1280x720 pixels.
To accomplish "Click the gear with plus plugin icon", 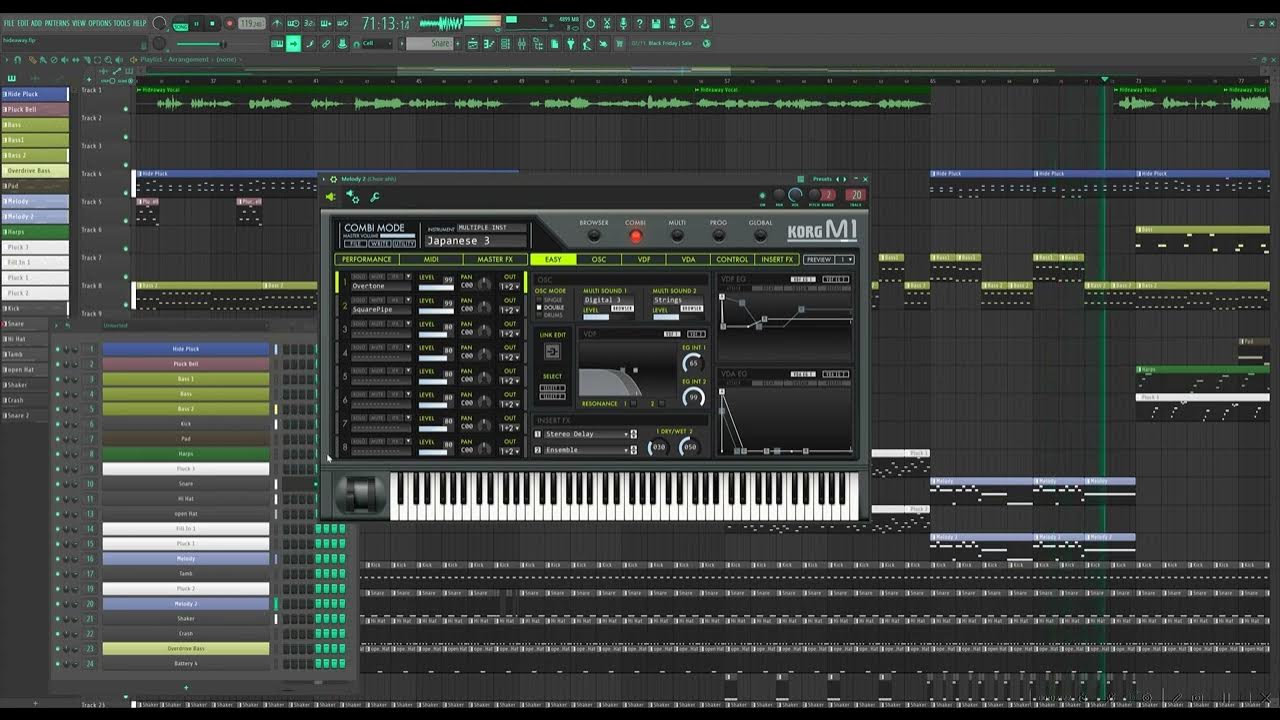I will [x=352, y=196].
